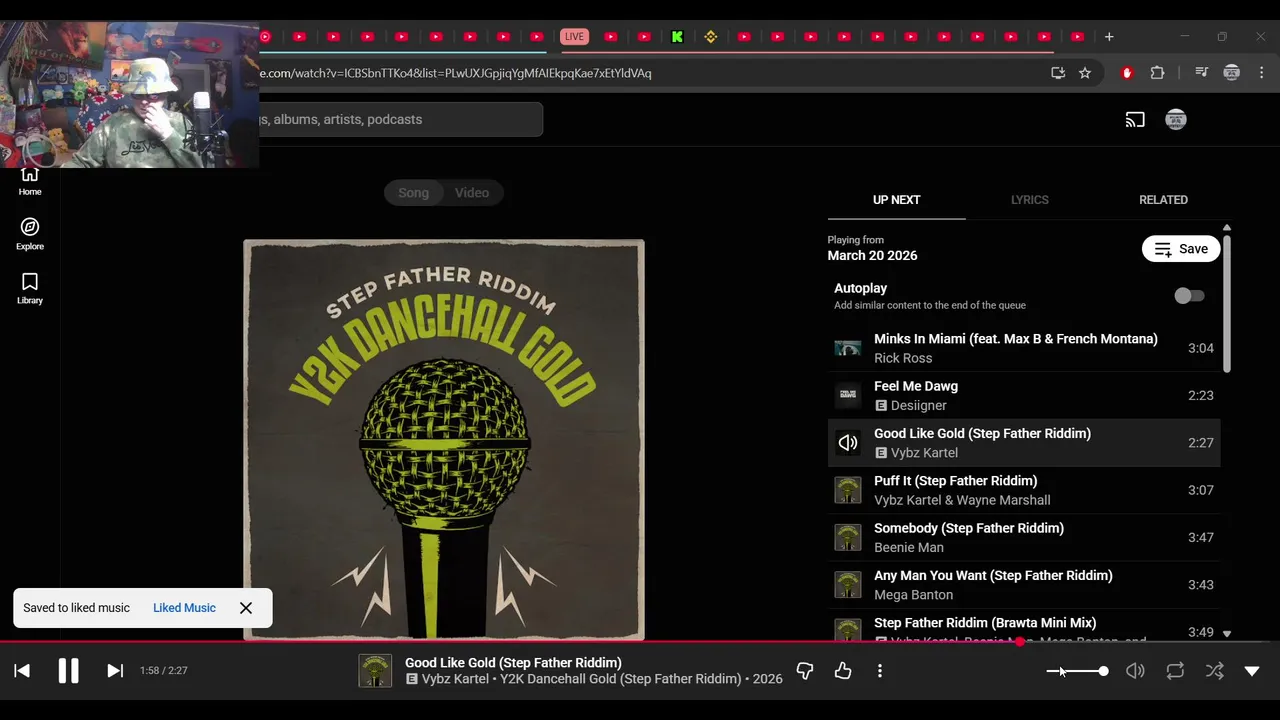Pause the current song
The width and height of the screenshot is (1280, 720).
pos(68,671)
